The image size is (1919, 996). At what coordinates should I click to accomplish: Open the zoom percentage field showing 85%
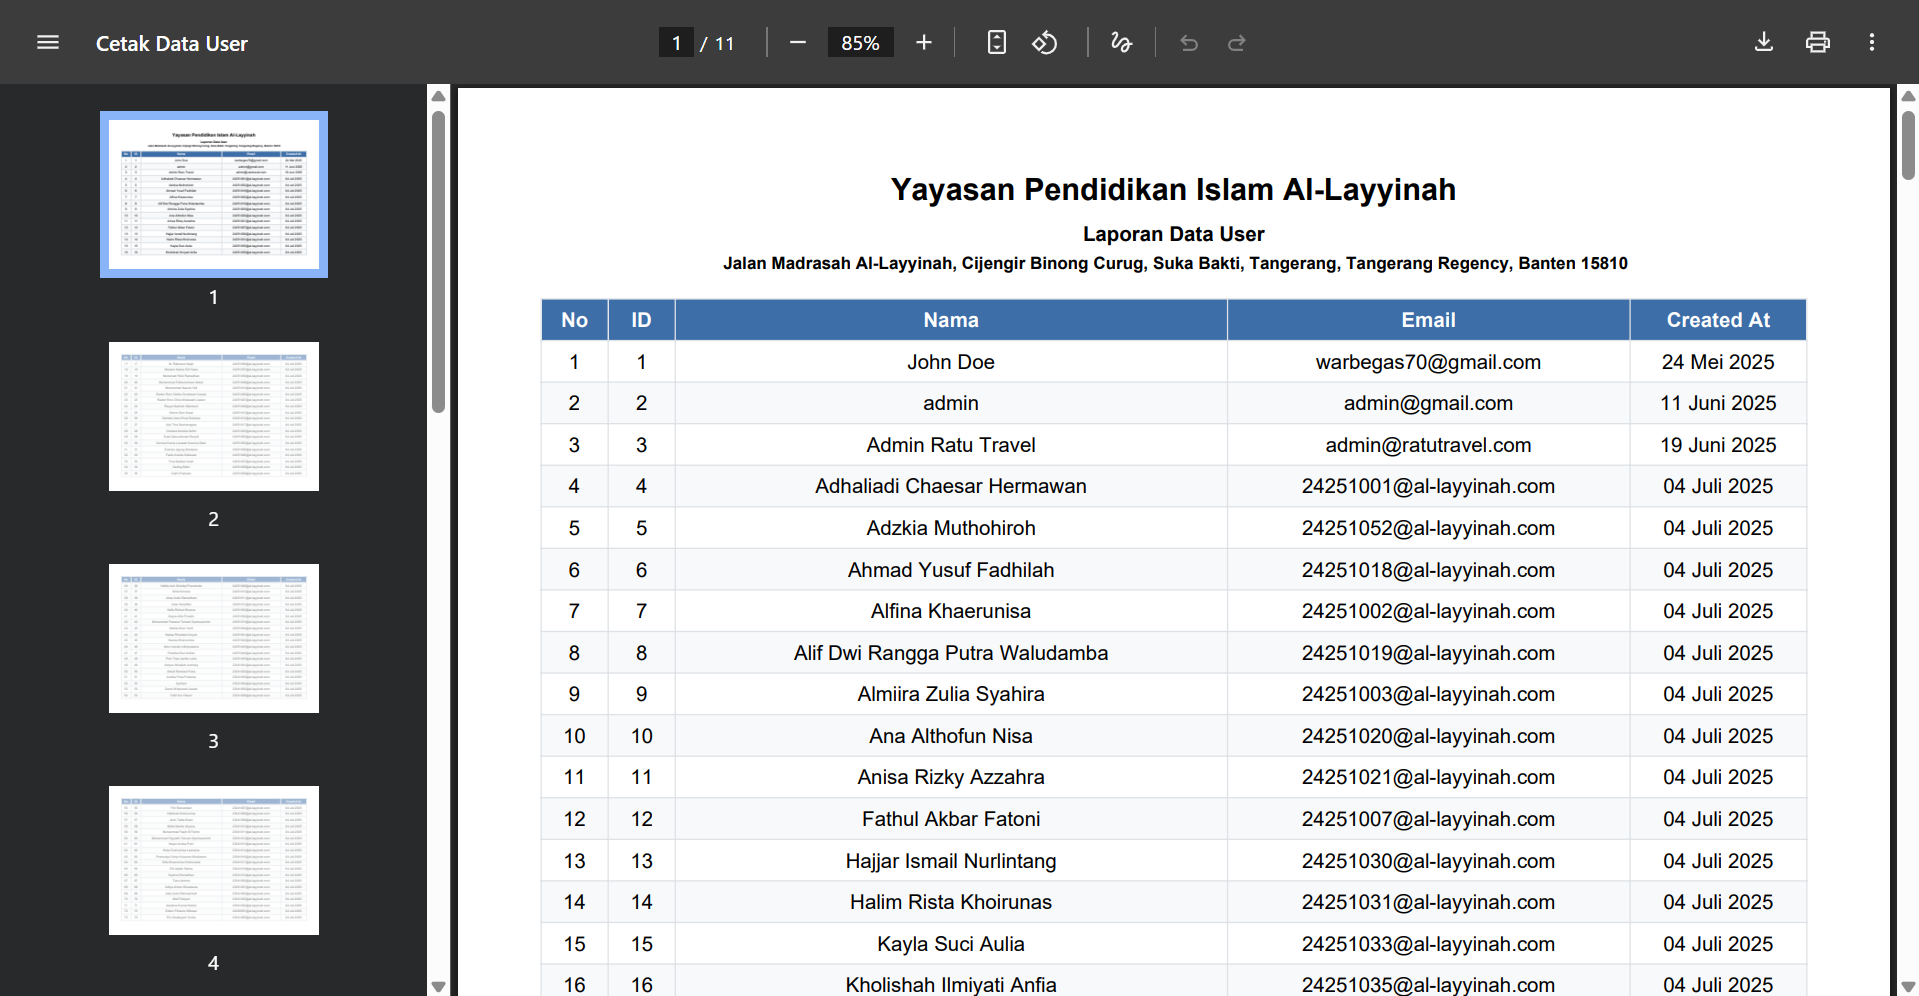point(860,42)
